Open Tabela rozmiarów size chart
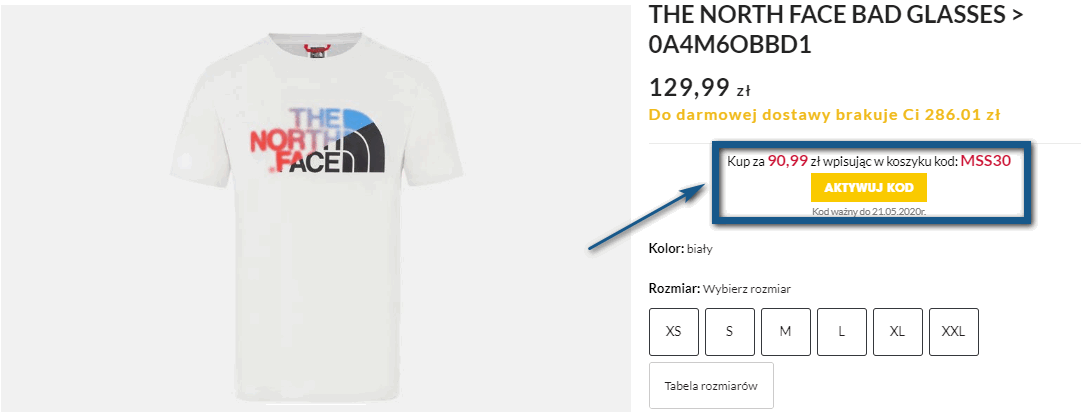Image resolution: width=1081 pixels, height=412 pixels. click(711, 386)
